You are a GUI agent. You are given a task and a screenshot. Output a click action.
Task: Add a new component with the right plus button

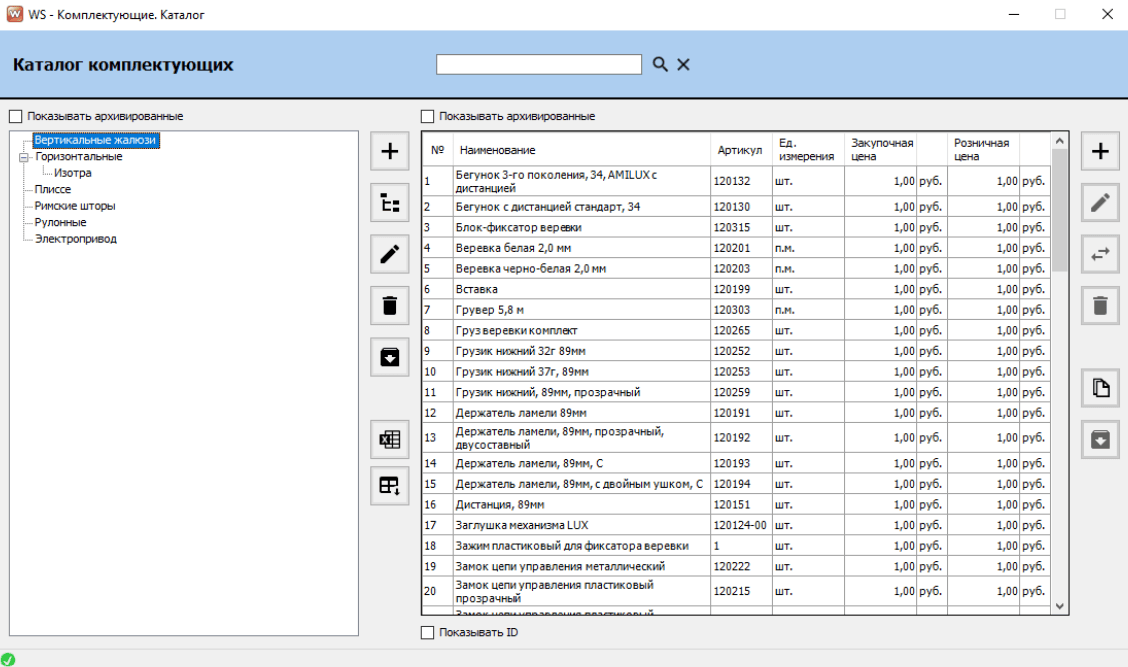pos(1100,152)
